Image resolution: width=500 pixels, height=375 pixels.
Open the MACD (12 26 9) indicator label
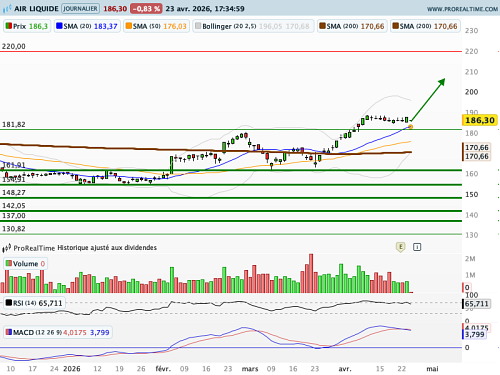58,332
